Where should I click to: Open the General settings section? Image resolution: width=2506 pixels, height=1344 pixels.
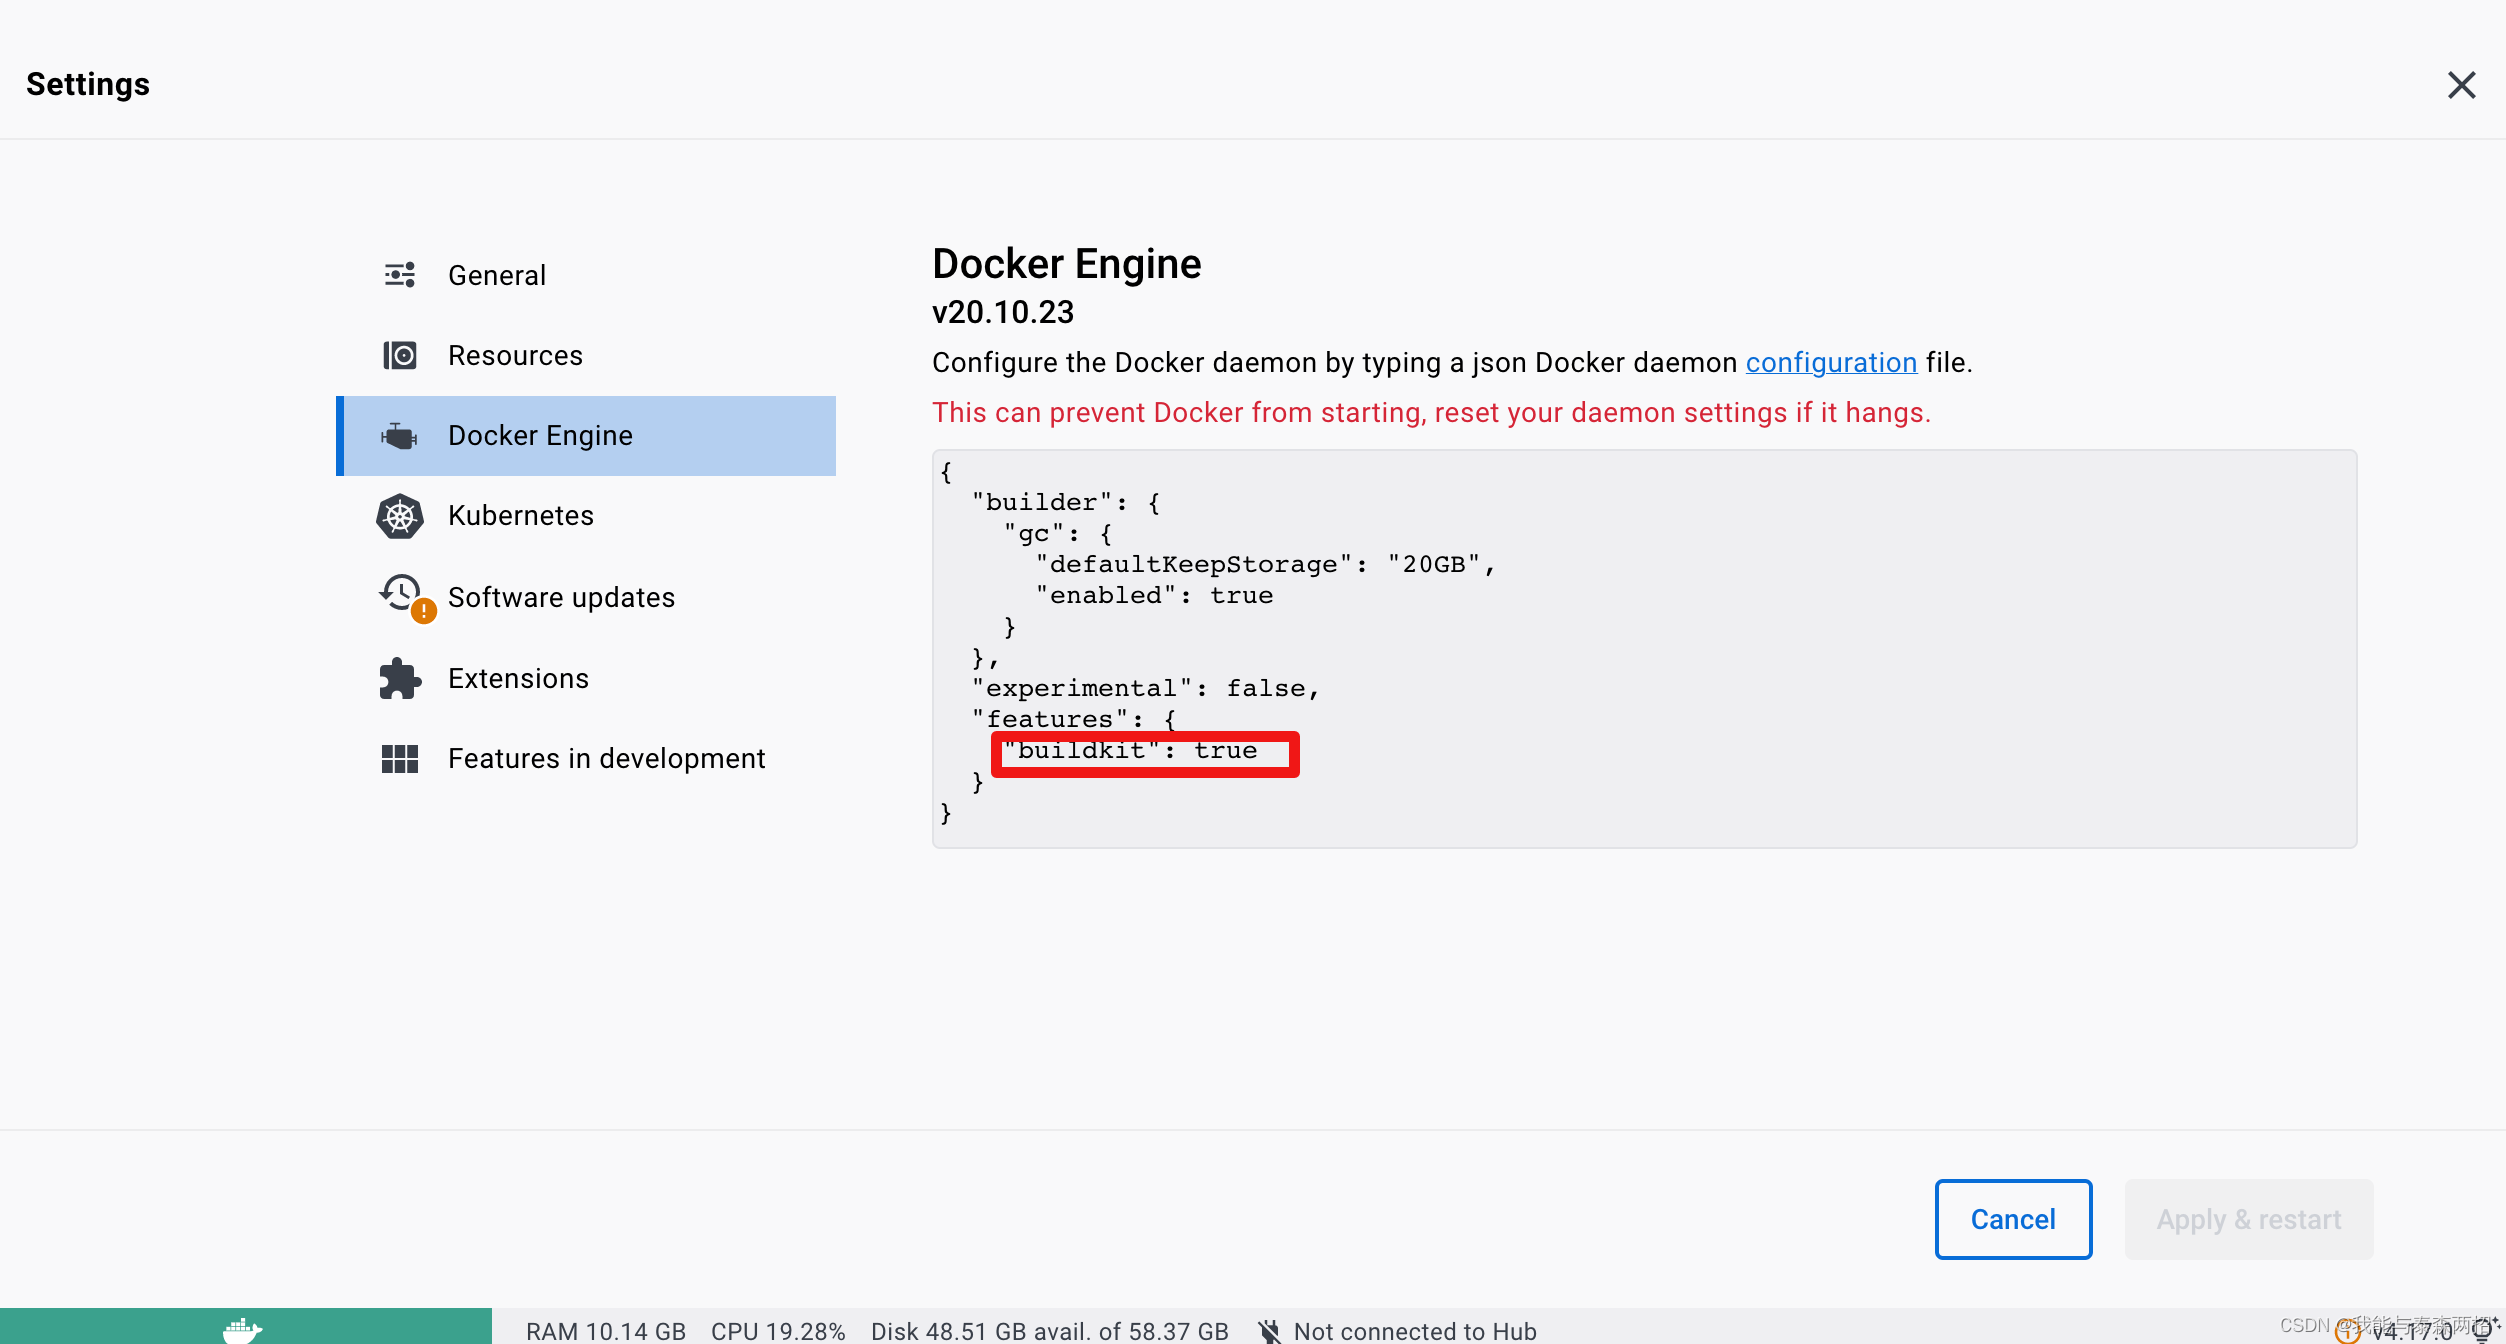coord(586,275)
